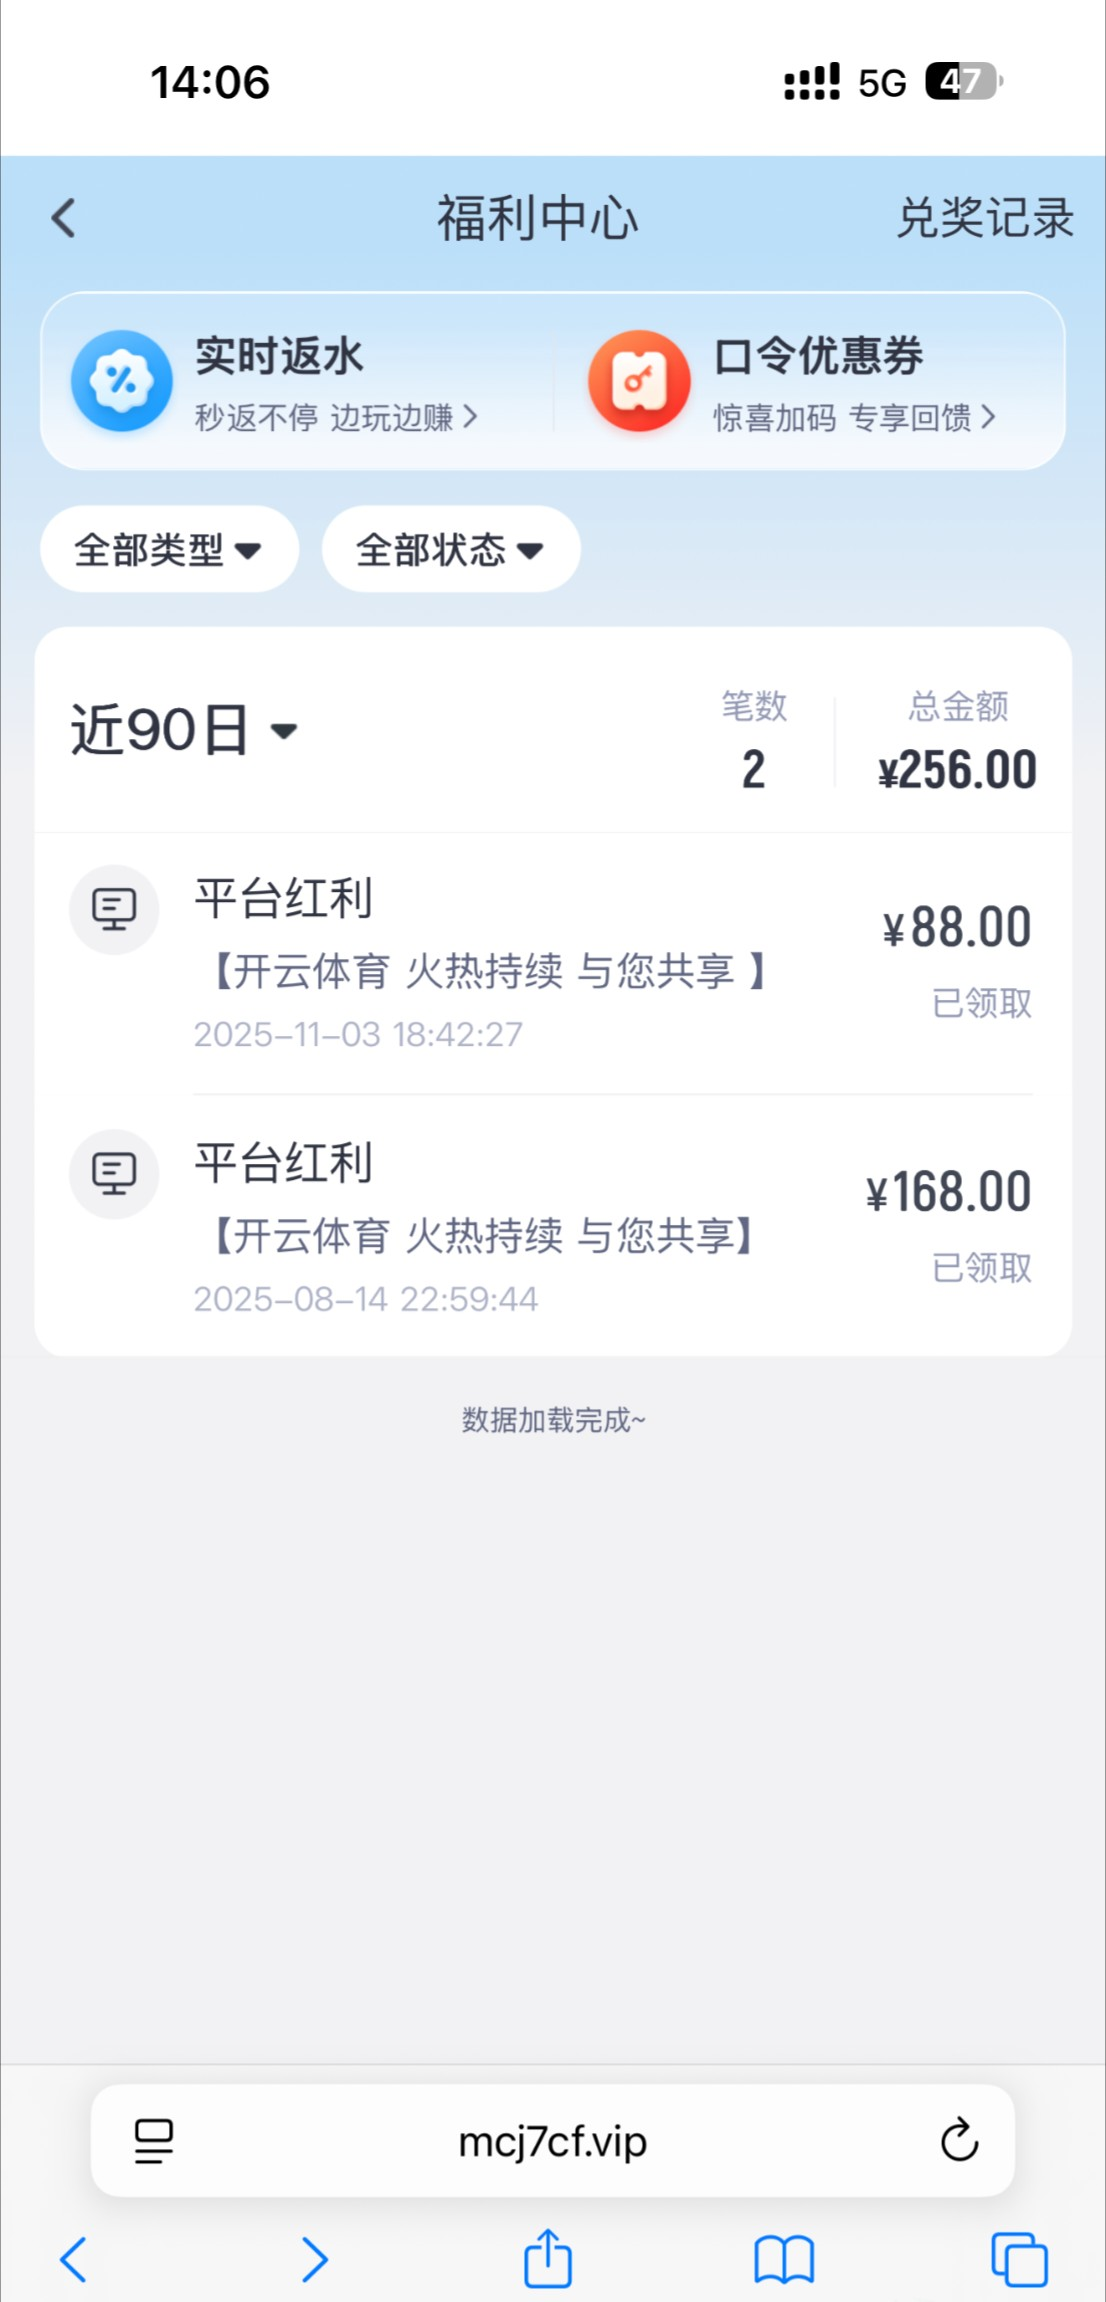This screenshot has height=2302, width=1106.
Task: Reload the page with the refresh icon
Action: [x=959, y=2140]
